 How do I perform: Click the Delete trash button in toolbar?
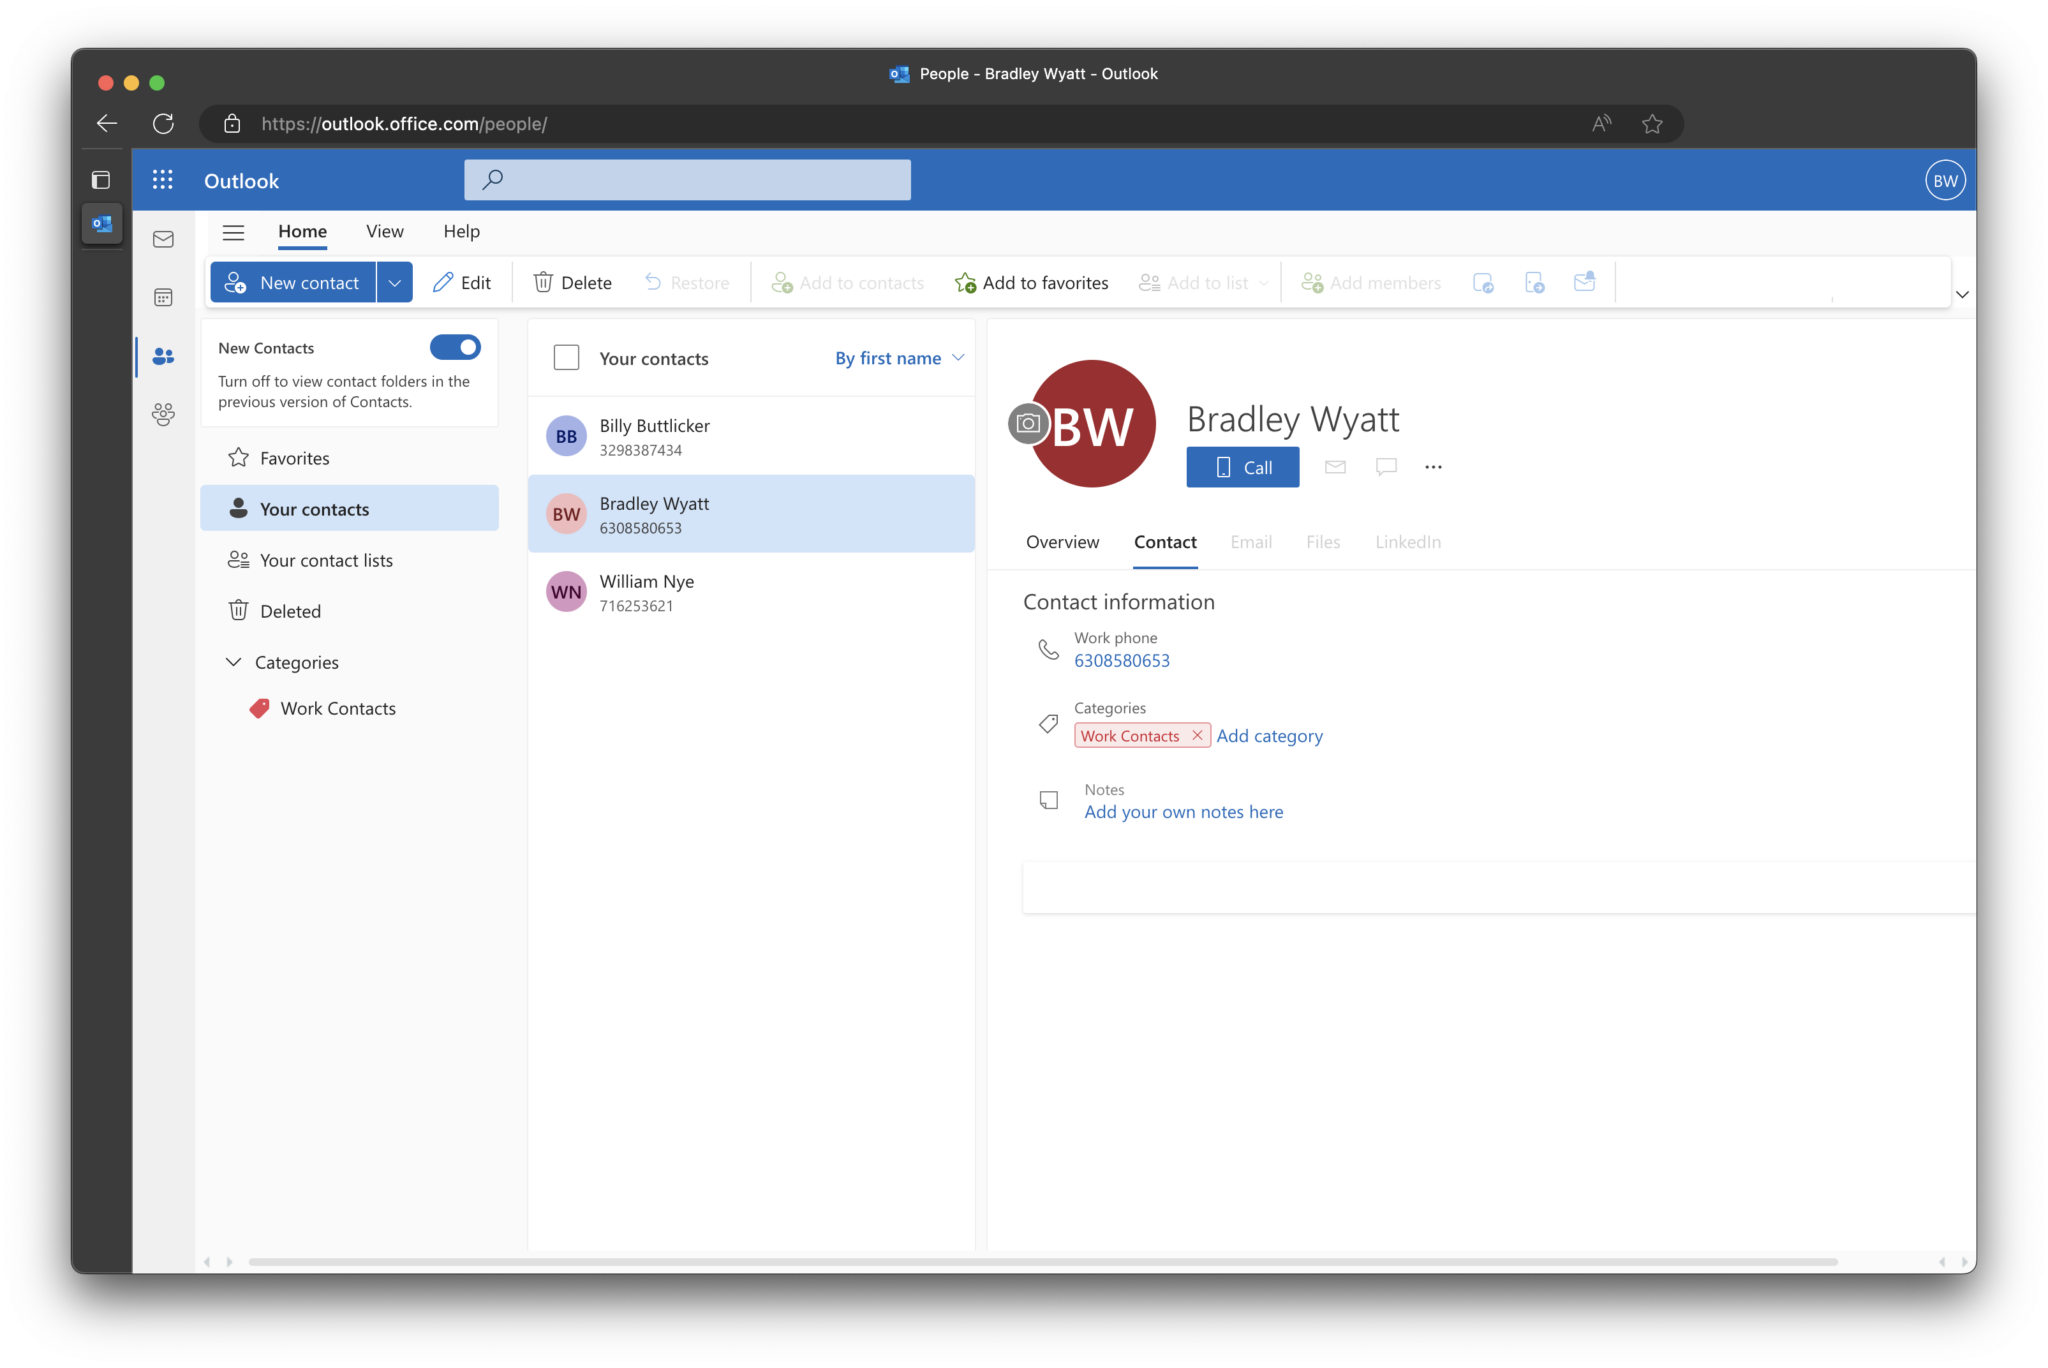point(572,283)
